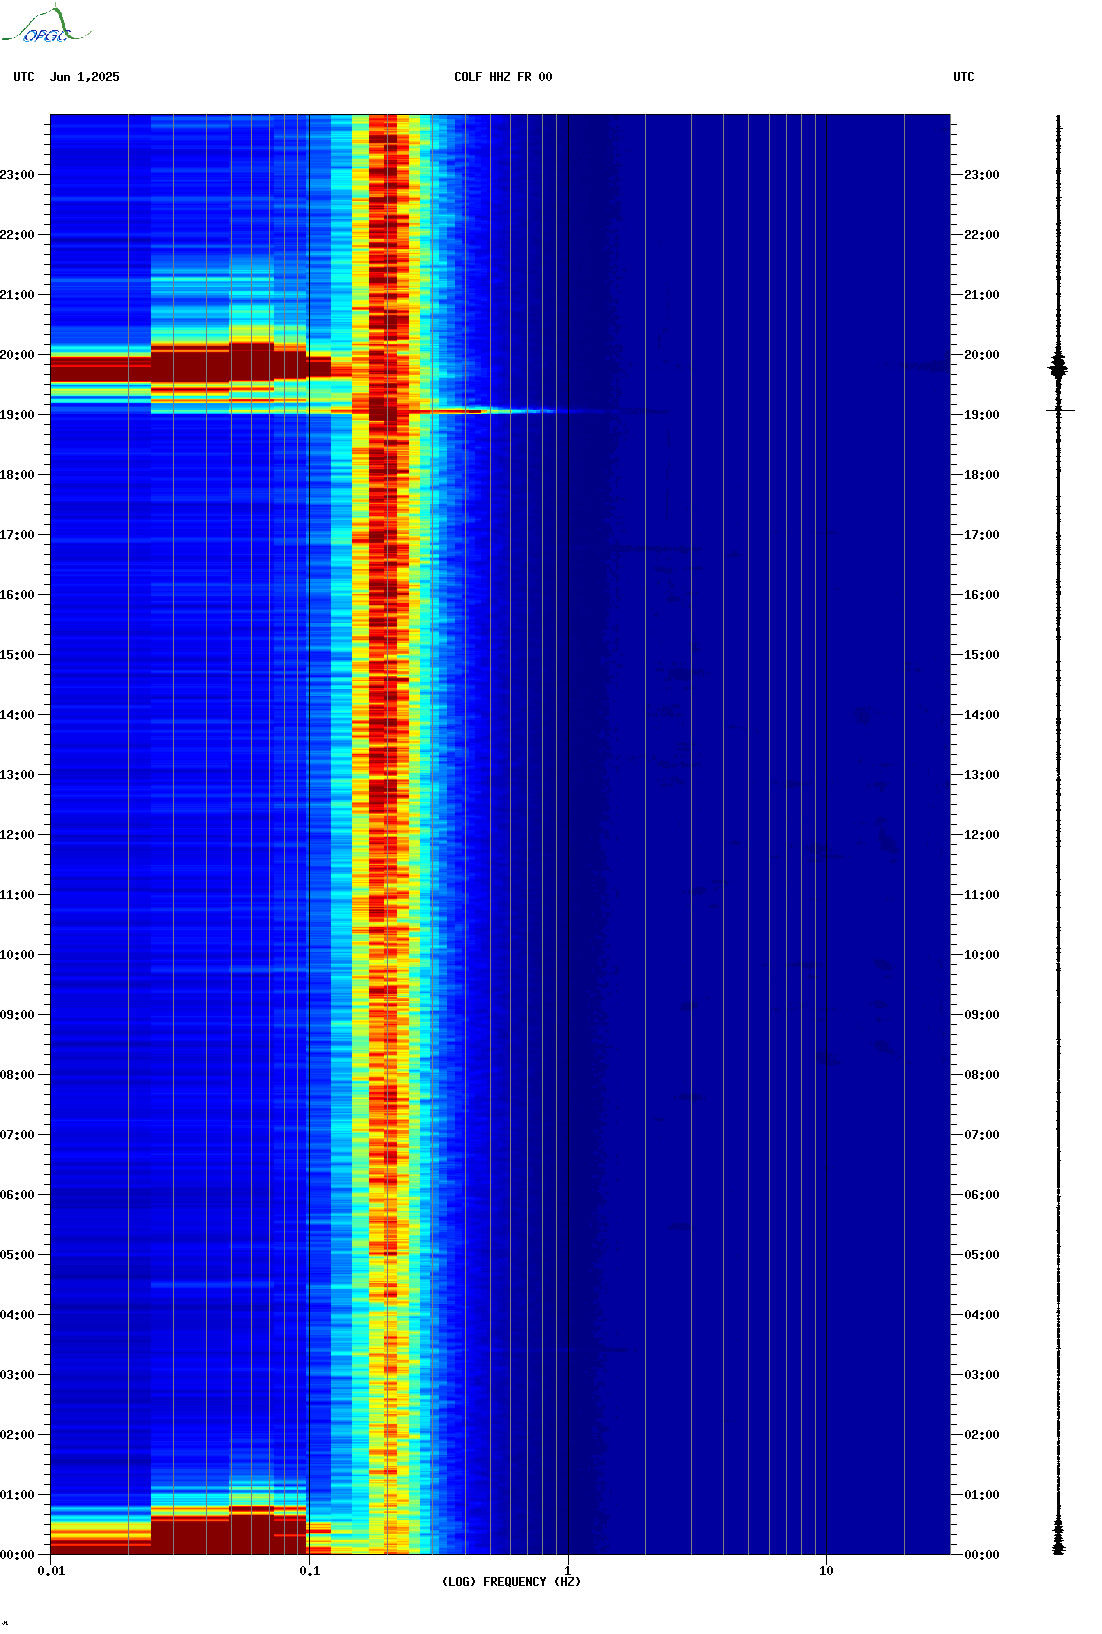This screenshot has width=1102, height=1634.
Task: Click the 1 Hz frequency axis label
Action: click(568, 1571)
